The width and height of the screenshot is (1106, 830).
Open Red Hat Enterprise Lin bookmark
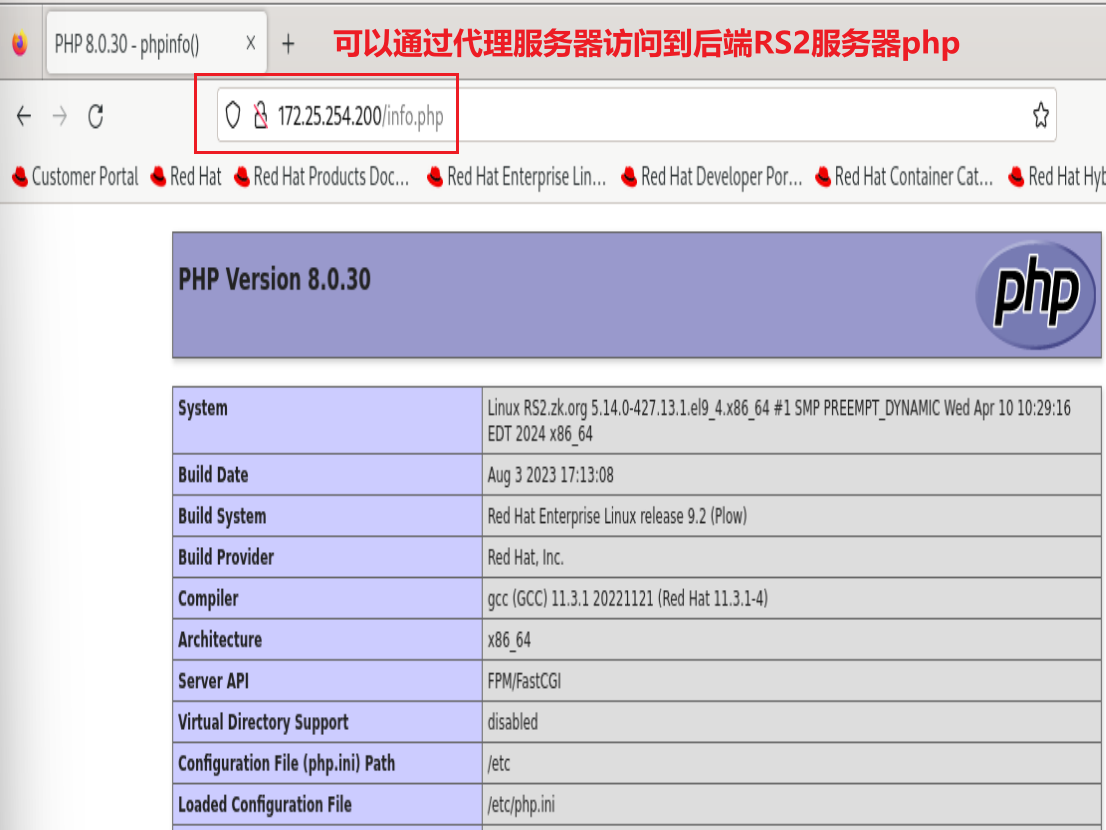pos(516,176)
